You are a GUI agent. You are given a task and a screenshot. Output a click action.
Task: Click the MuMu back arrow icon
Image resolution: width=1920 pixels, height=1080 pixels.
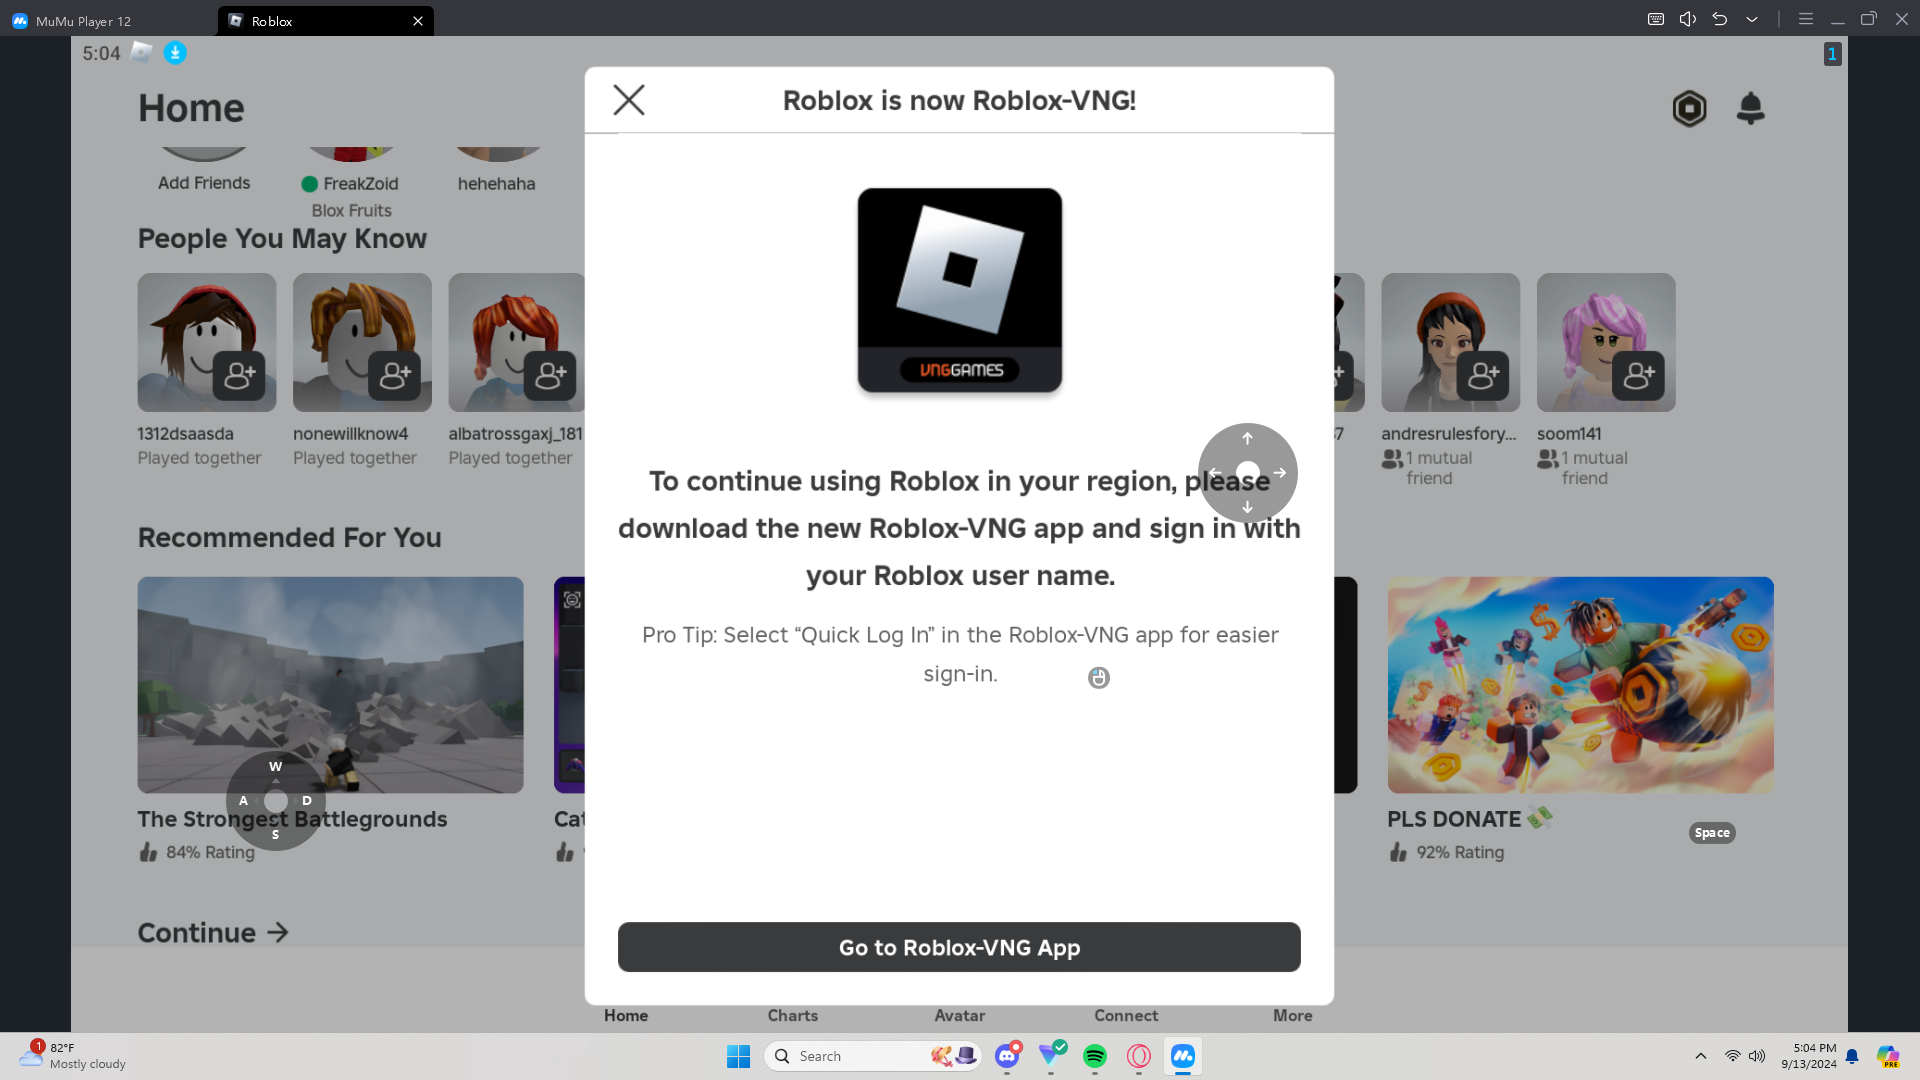click(1720, 19)
